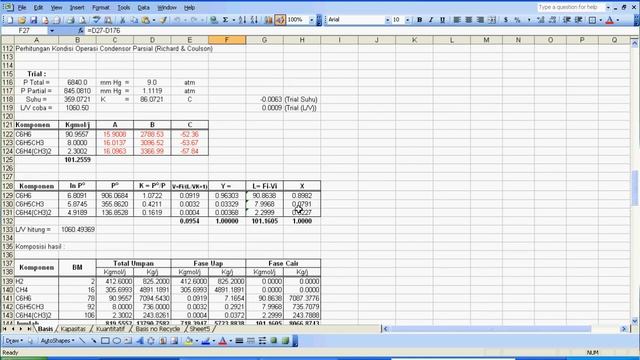Sort ascending with the A-Z icon
The image size is (640, 360).
click(x=242, y=20)
